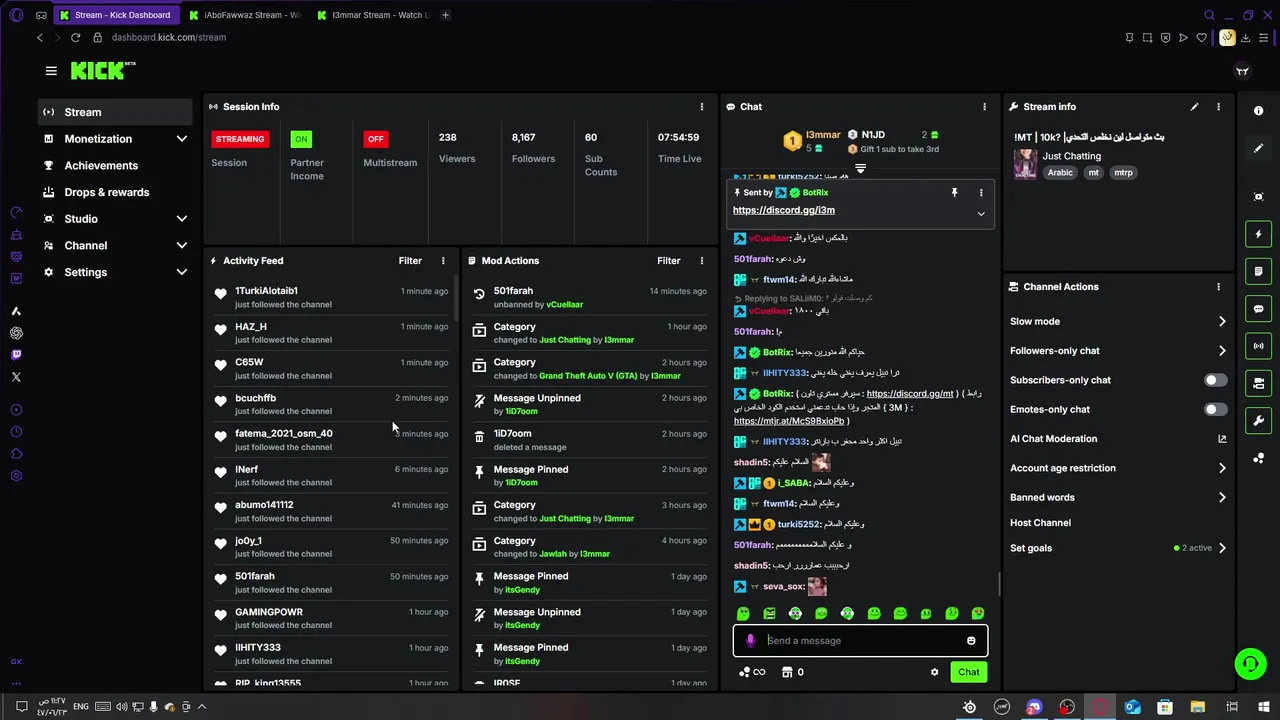Switch to I3mmar Stream browser tab
Viewport: 1280px width, 720px height.
[x=372, y=15]
